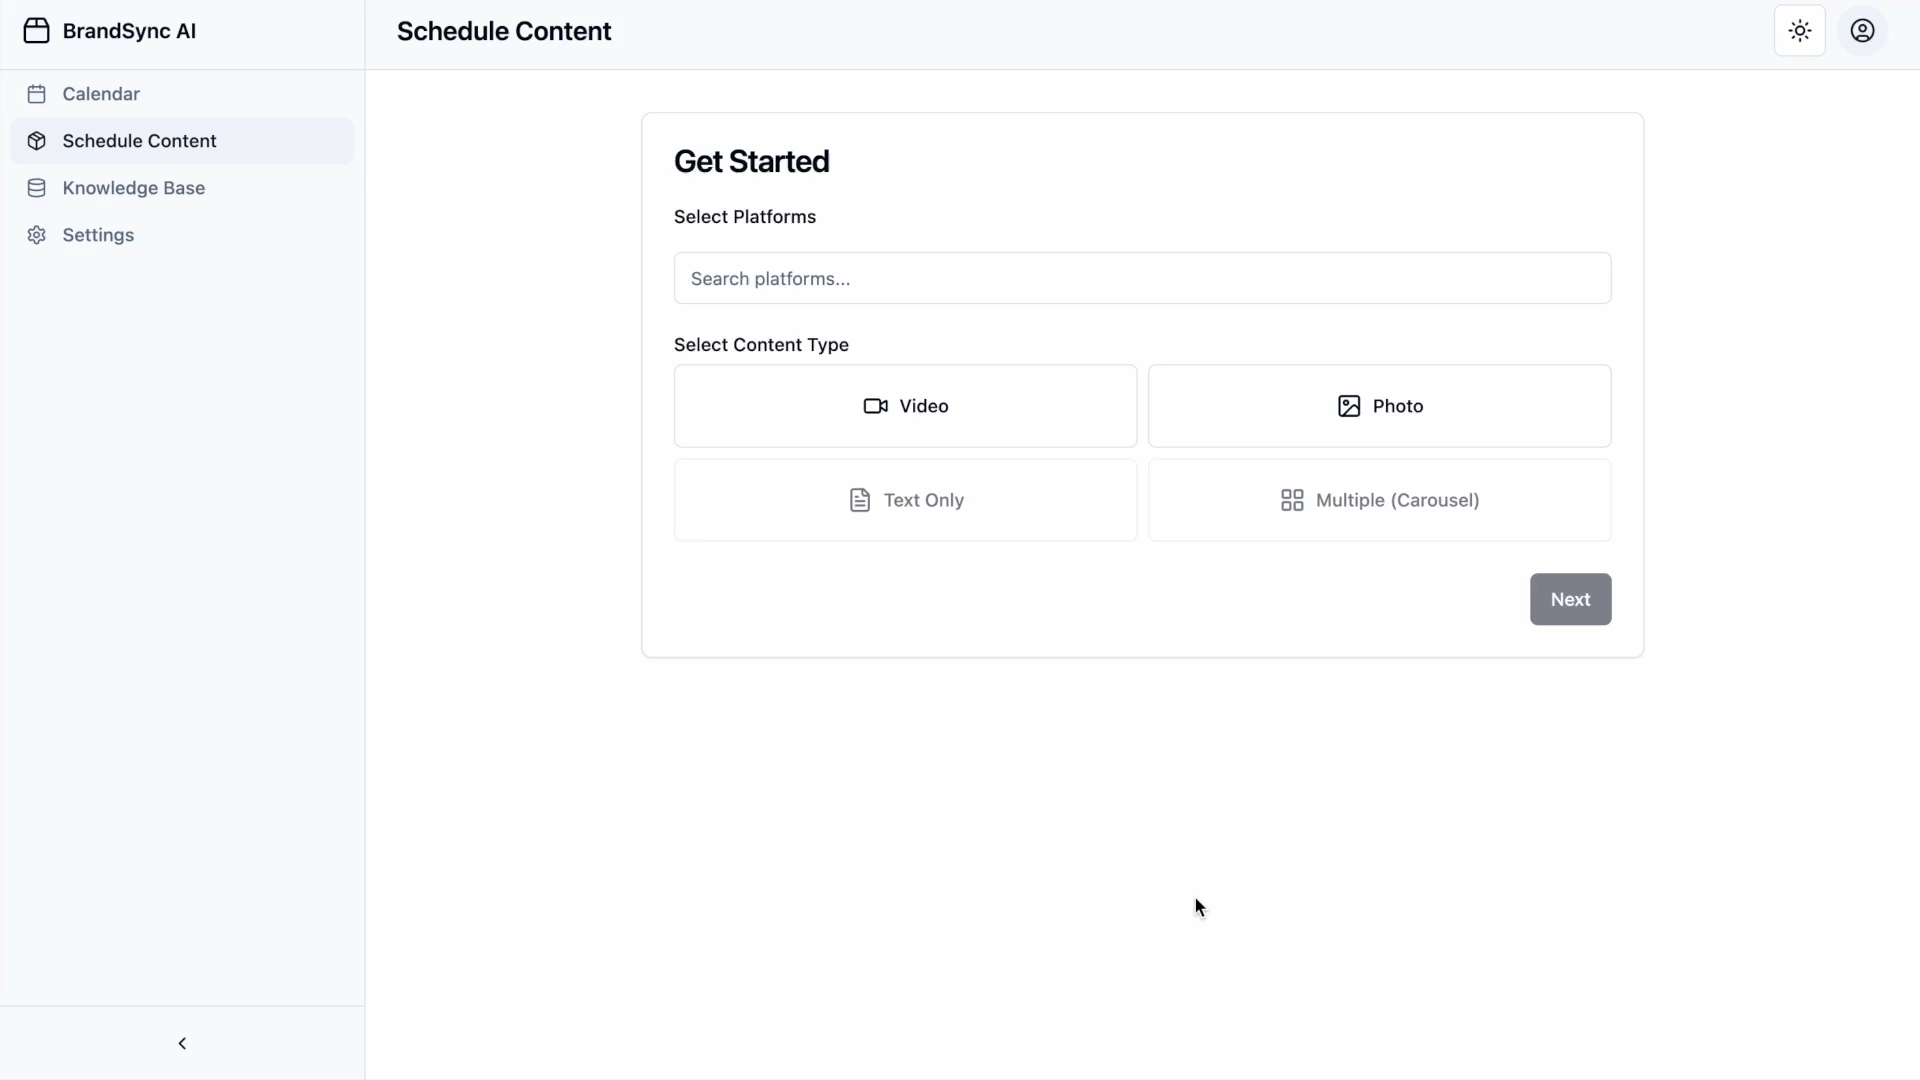
Task: Click the video camera icon on Video card
Action: (x=876, y=406)
